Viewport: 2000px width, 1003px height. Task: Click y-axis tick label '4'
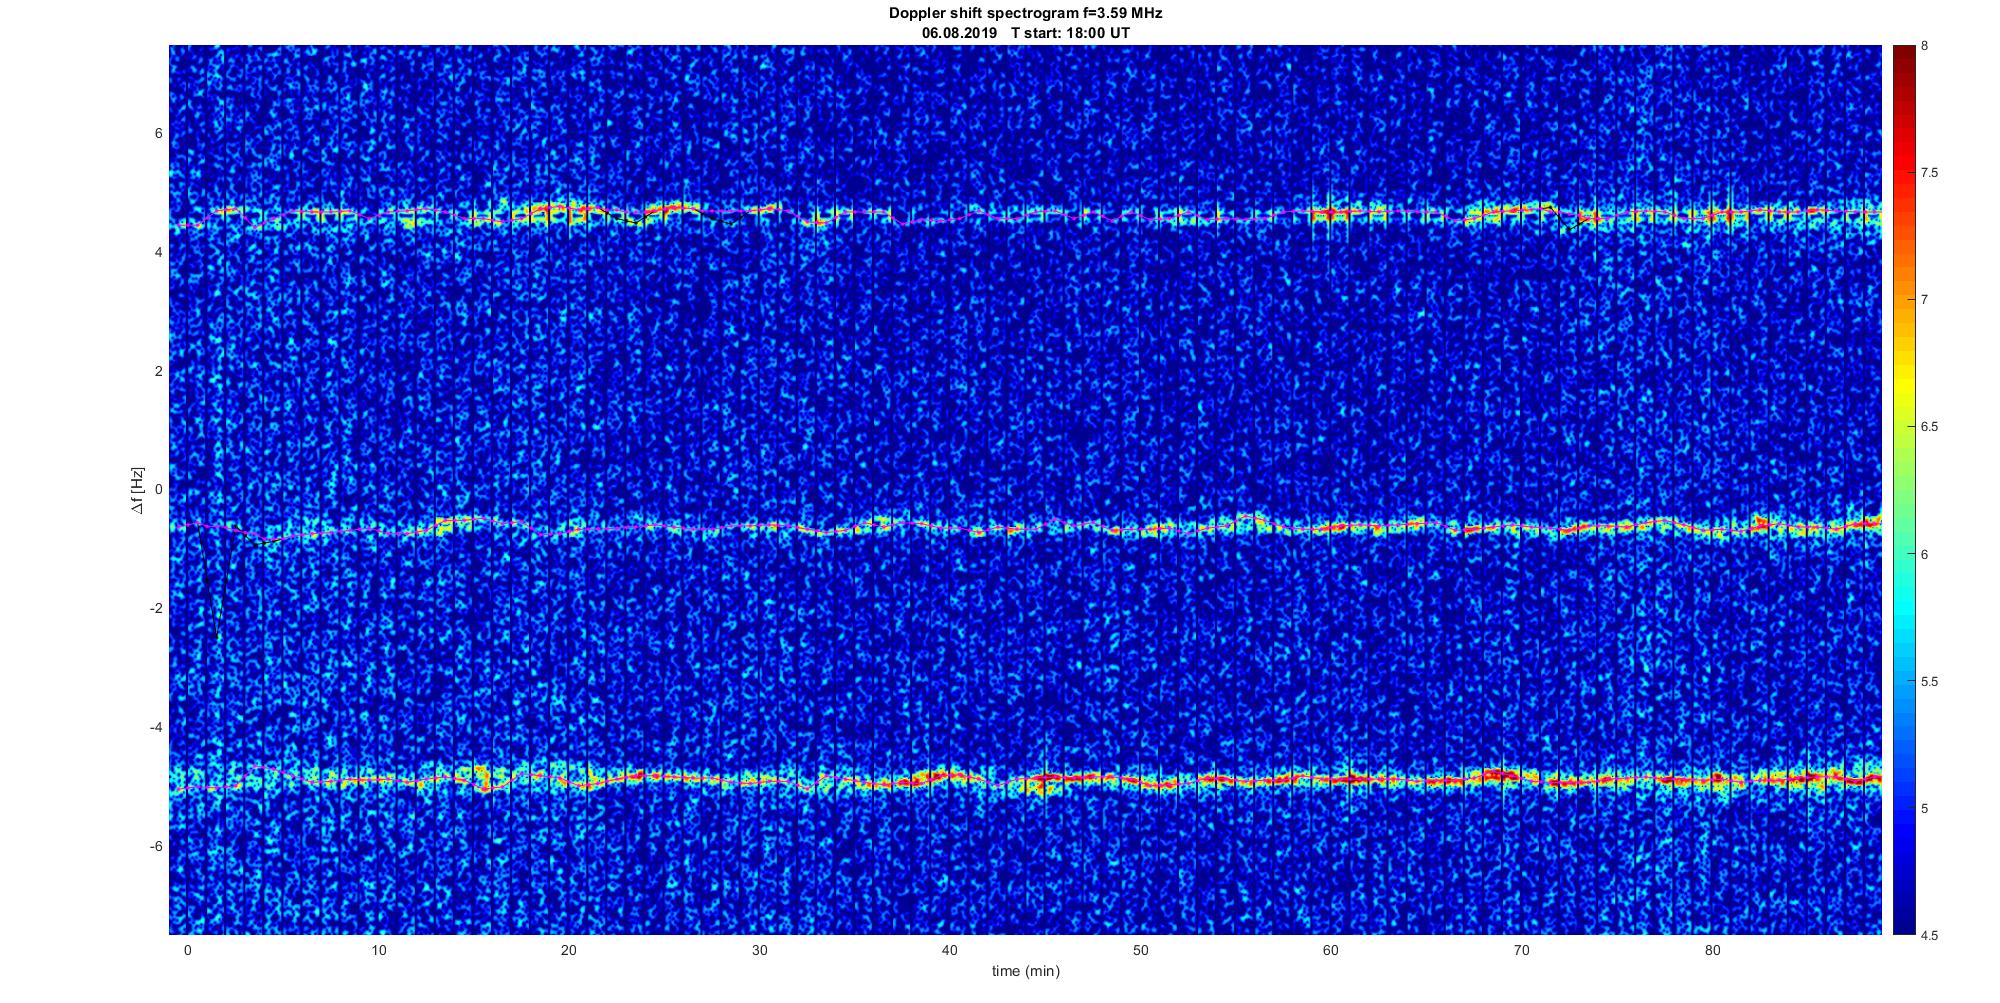[x=159, y=253]
